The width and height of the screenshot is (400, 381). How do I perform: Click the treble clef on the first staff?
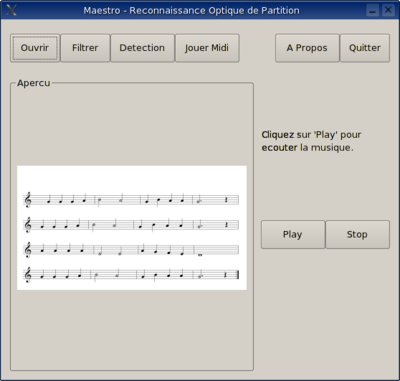[28, 200]
